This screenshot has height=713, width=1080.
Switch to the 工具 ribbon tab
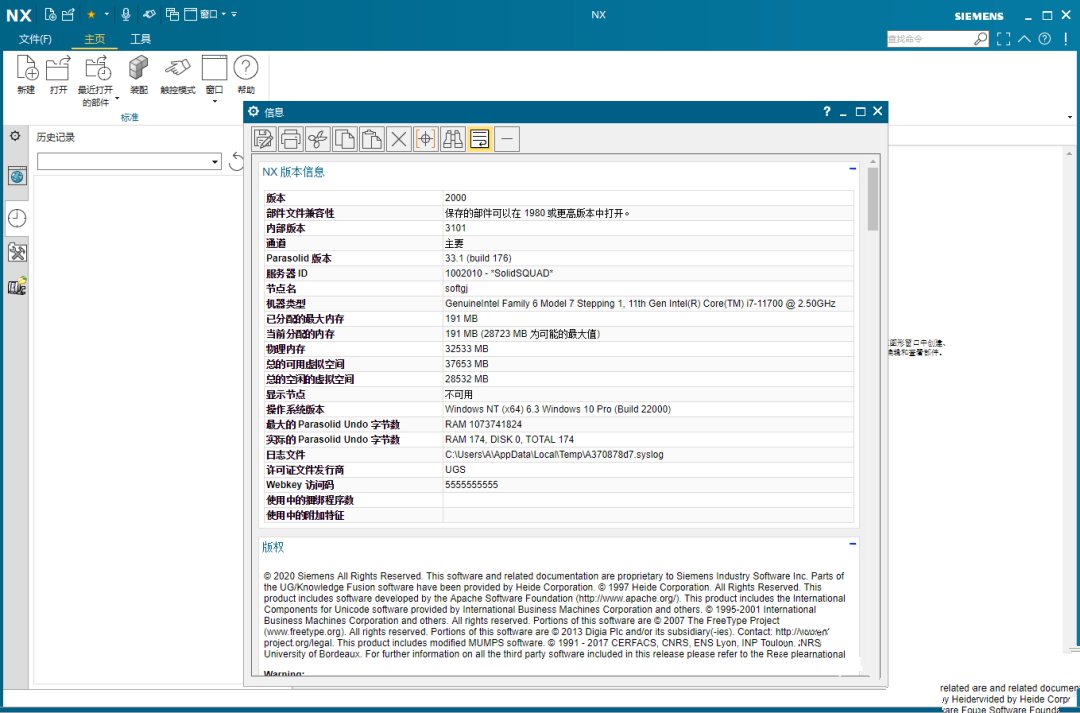(141, 39)
